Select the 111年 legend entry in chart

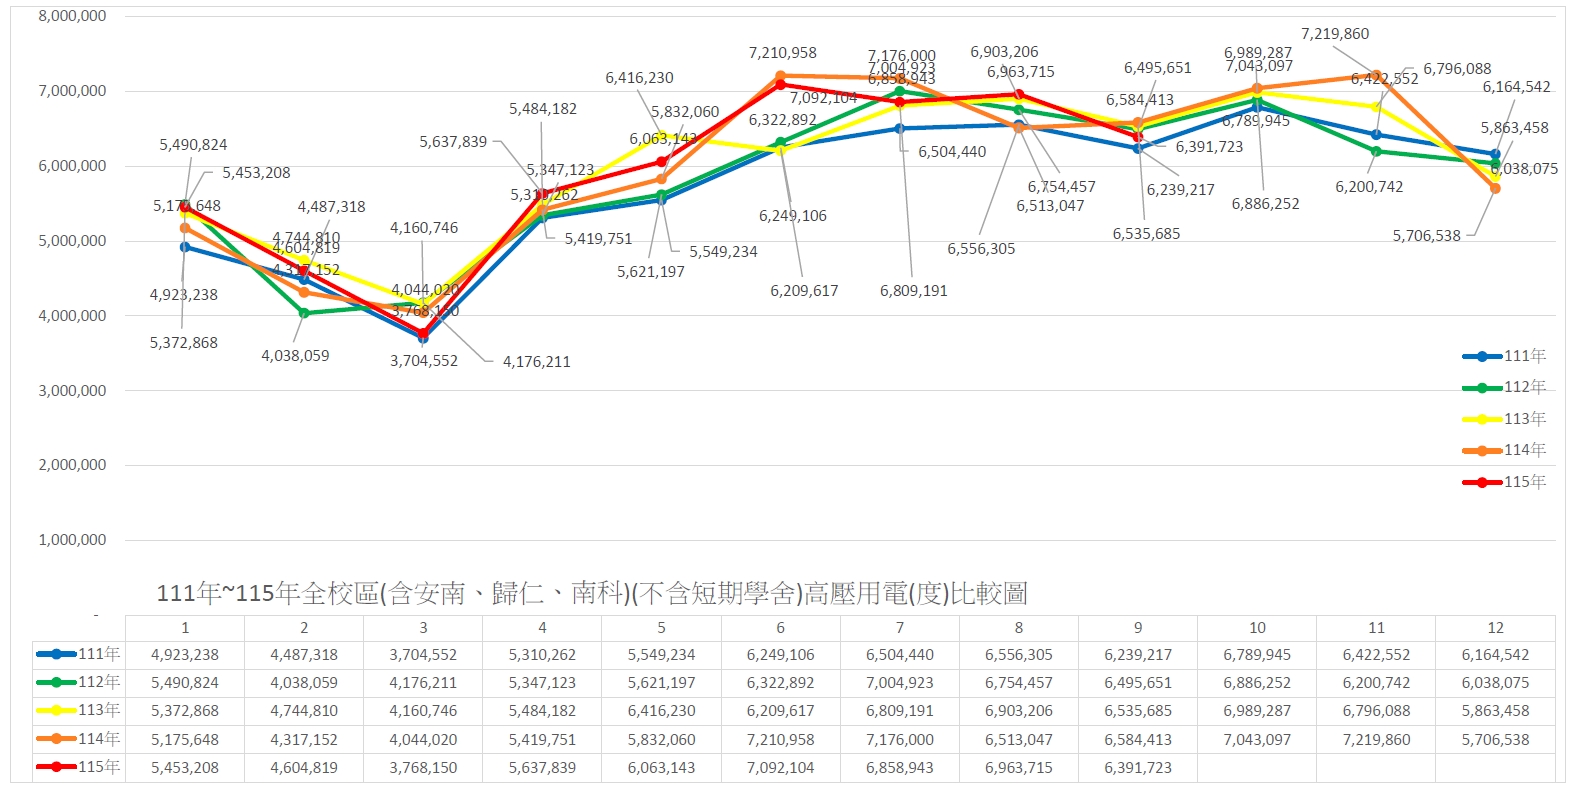click(x=1504, y=356)
